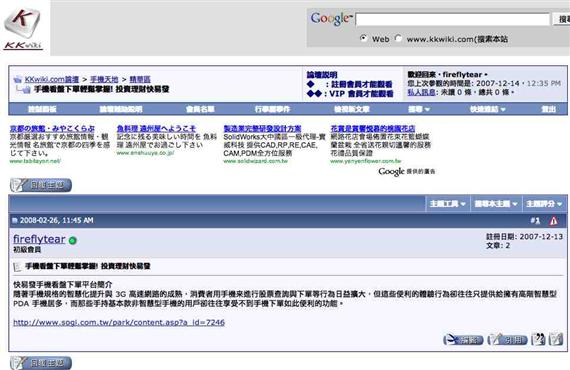The height and width of the screenshot is (370, 570).
Task: Open 檢視新文章 in the navigation bar
Action: tap(352, 109)
